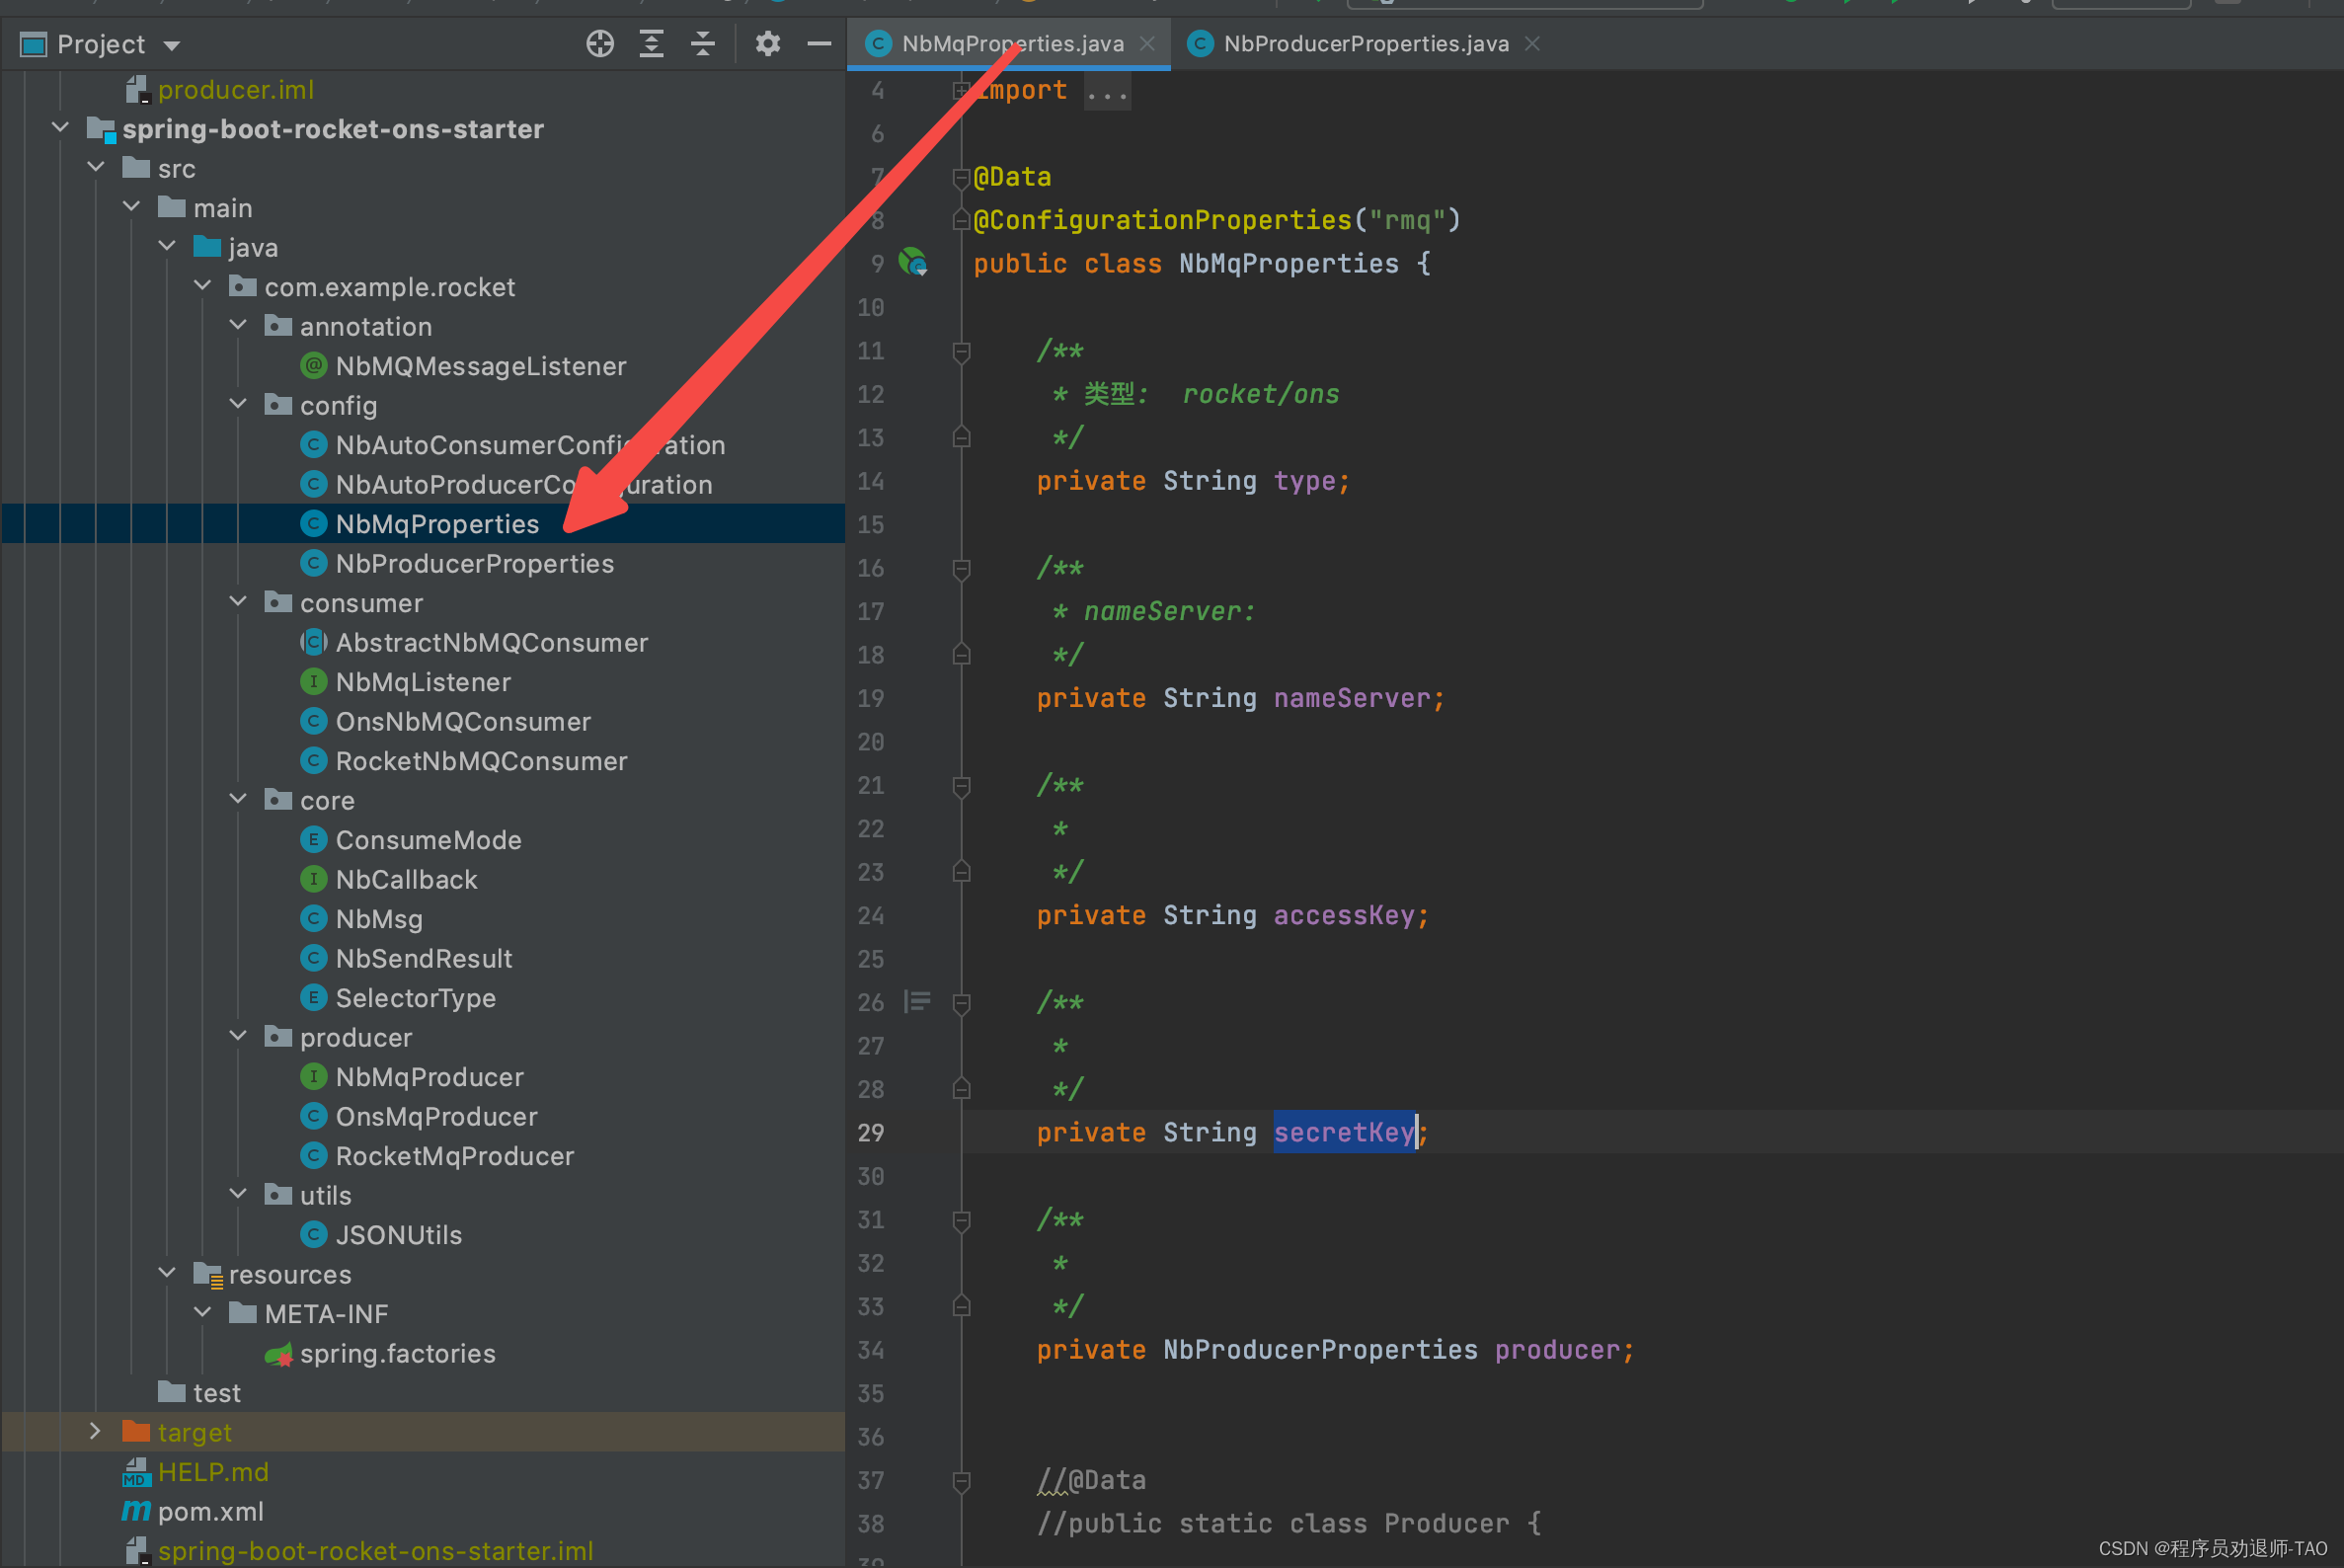Collapse the core package
Screen dimensions: 2344x1568
(238, 800)
